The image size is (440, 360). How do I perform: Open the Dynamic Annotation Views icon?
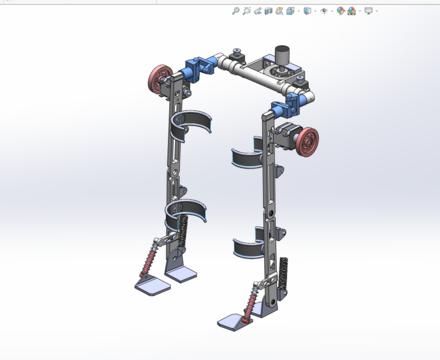[279, 11]
